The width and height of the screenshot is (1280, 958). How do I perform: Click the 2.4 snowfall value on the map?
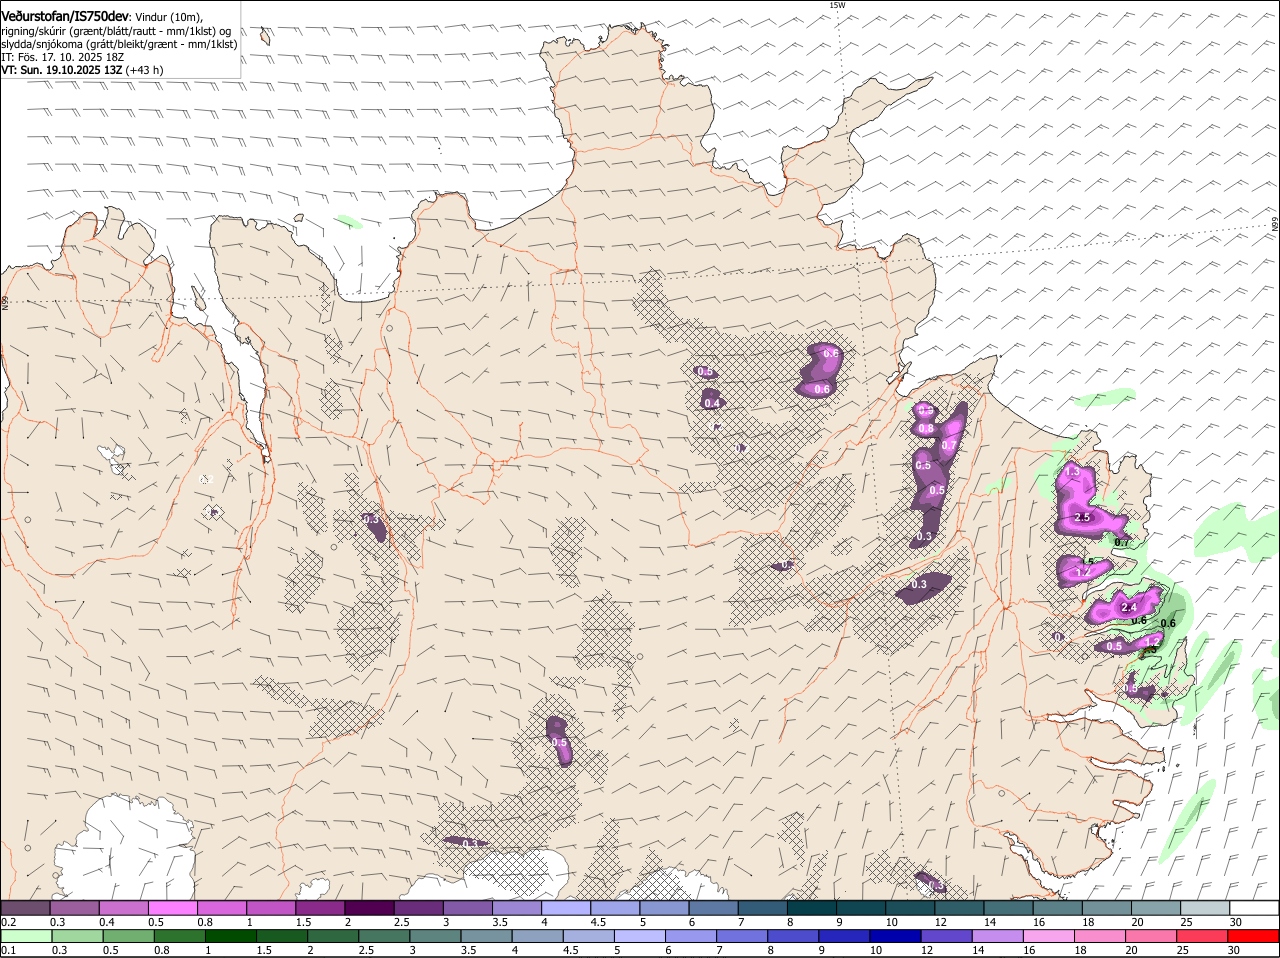1130,607
